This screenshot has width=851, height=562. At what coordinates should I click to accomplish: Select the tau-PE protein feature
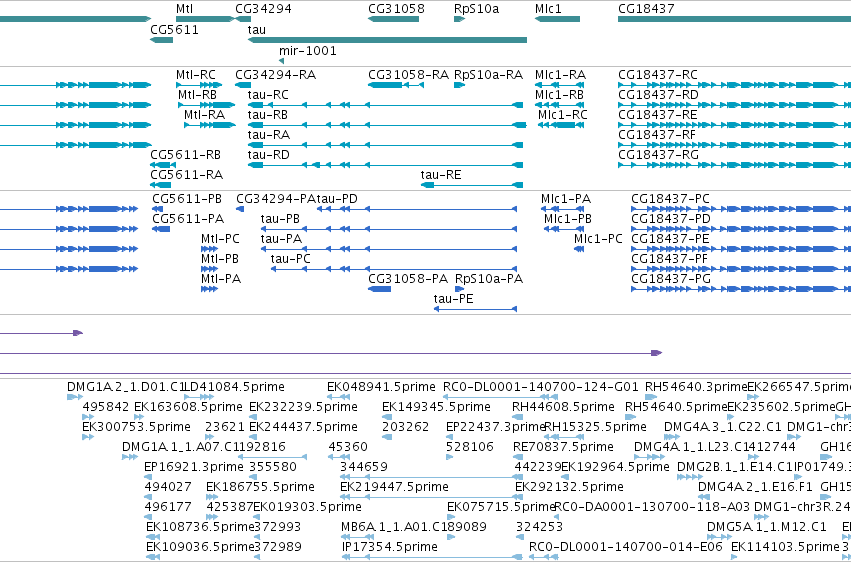pyautogui.click(x=475, y=309)
